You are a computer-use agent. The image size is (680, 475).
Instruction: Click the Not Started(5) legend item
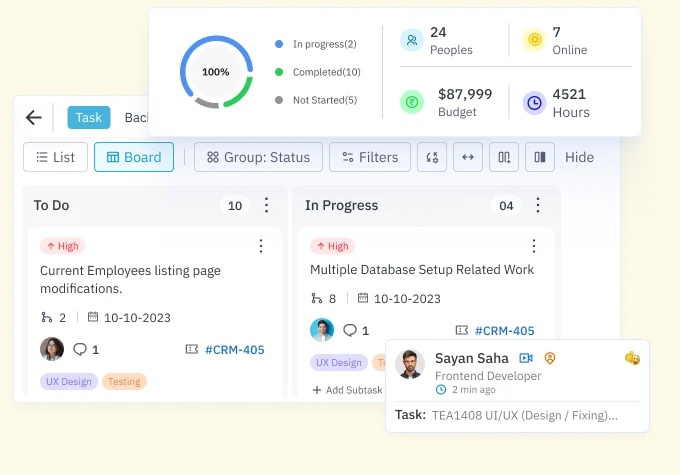tap(316, 100)
